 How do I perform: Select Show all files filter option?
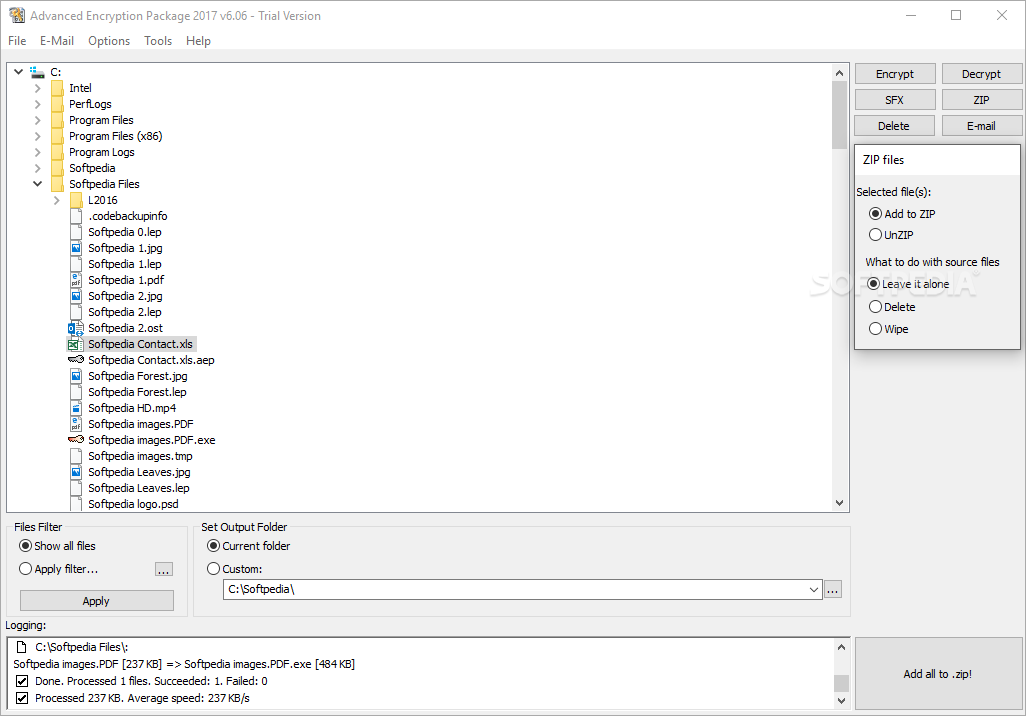[26, 546]
